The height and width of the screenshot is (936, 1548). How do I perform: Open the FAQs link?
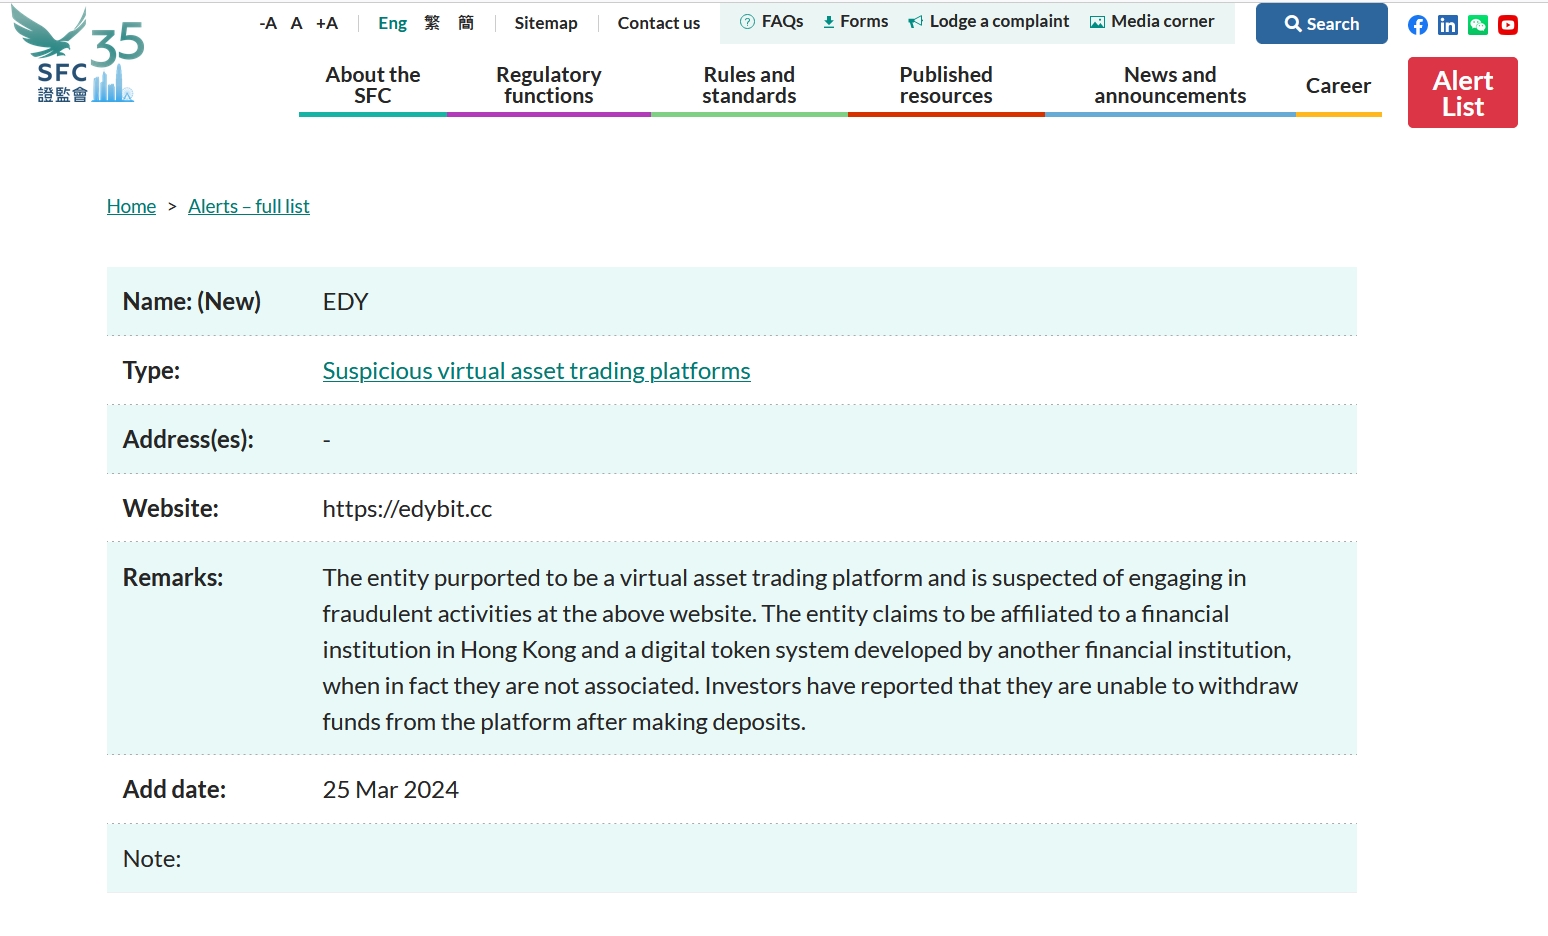(772, 22)
